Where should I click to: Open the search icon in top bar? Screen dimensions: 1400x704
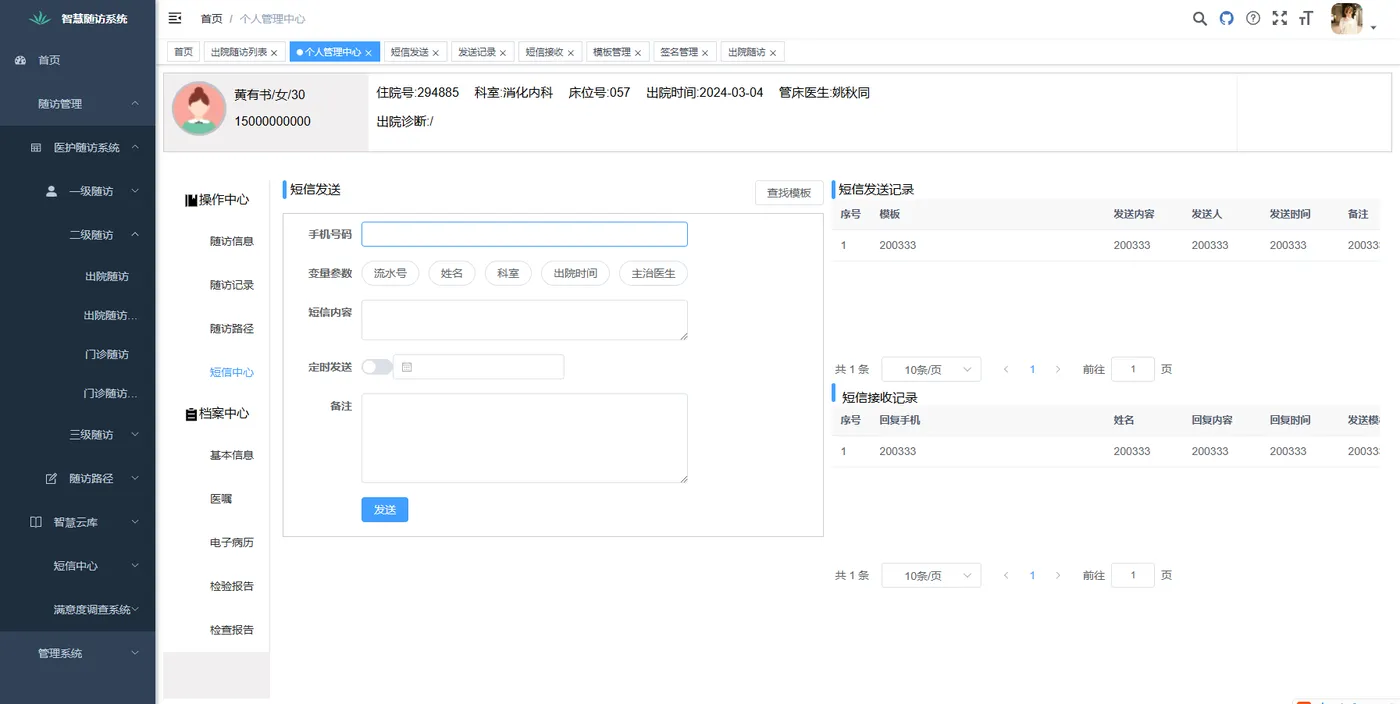click(1199, 18)
